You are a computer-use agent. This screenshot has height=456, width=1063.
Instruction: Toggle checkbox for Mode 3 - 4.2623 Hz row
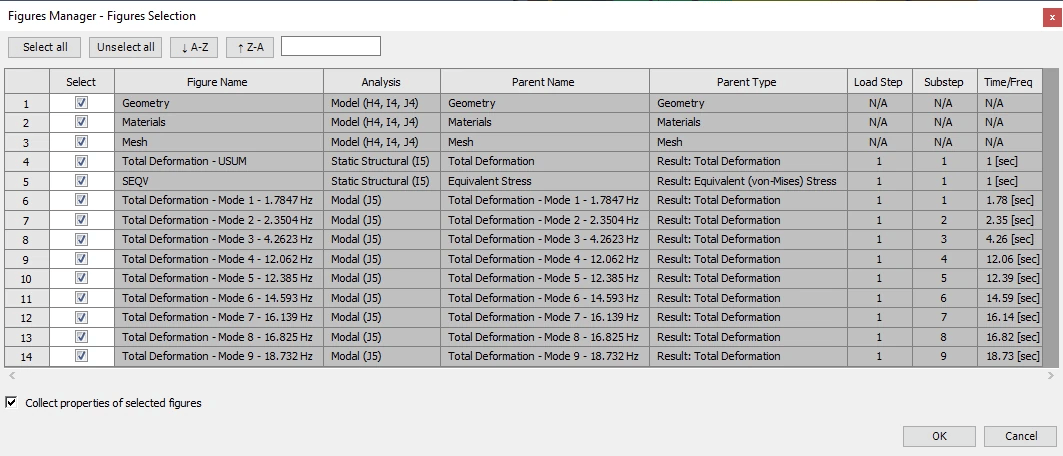(x=81, y=239)
